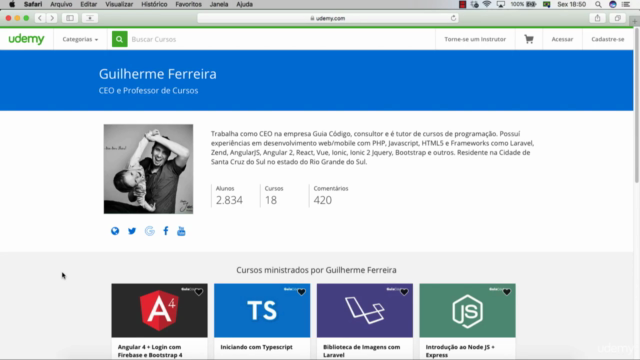Viewport: 640px width, 360px height.
Task: Toggle the Safari sidebar button
Action: pyautogui.click(x=70, y=18)
